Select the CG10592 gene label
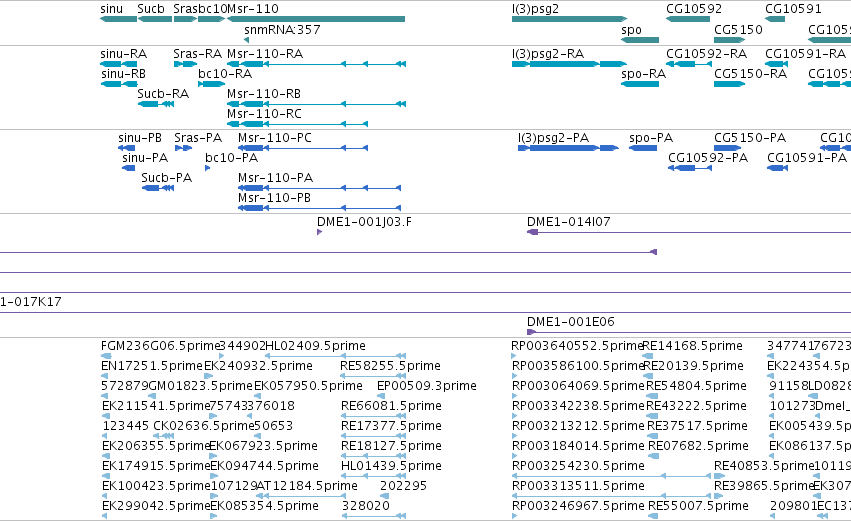Viewport: 851px width, 521px height. 694,9
